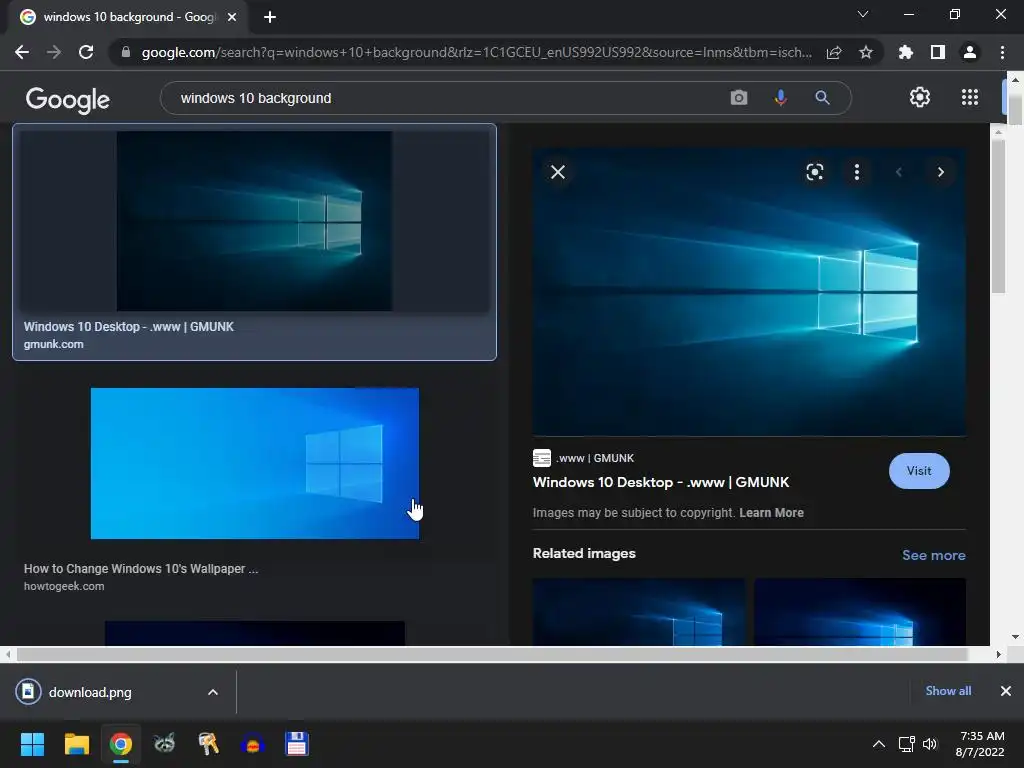1024x768 pixels.
Task: Open the Windows 10 Desktop GMUNK title link
Action: [661, 483]
